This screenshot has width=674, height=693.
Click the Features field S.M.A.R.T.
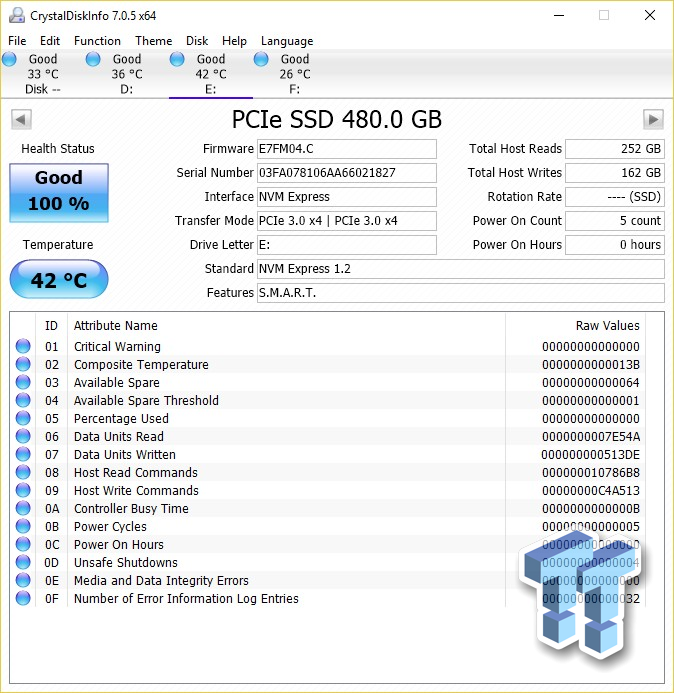pos(461,293)
